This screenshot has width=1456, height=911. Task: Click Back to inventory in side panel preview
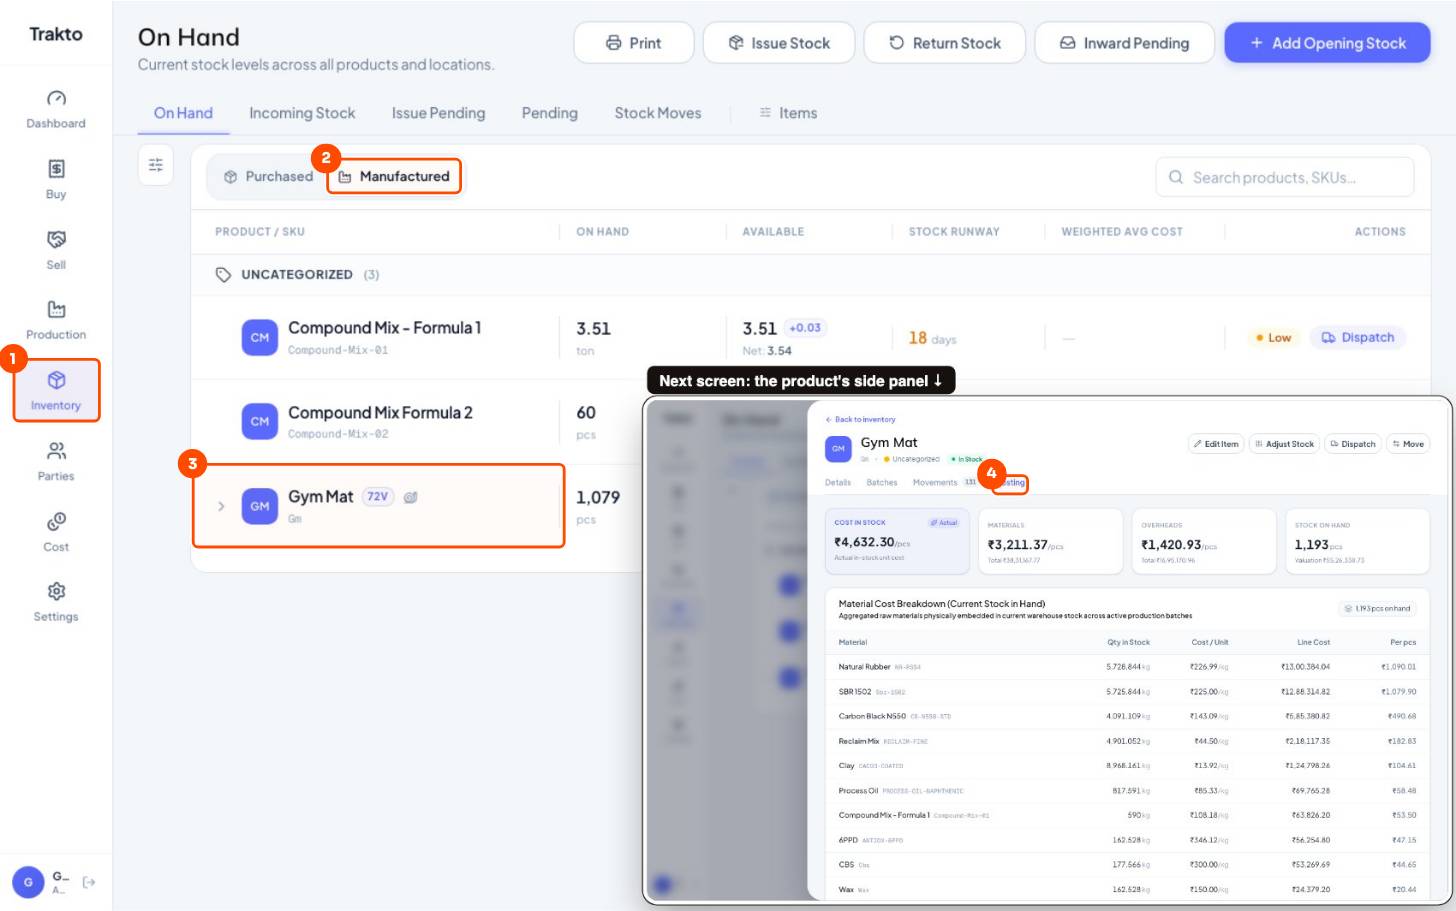(x=861, y=420)
